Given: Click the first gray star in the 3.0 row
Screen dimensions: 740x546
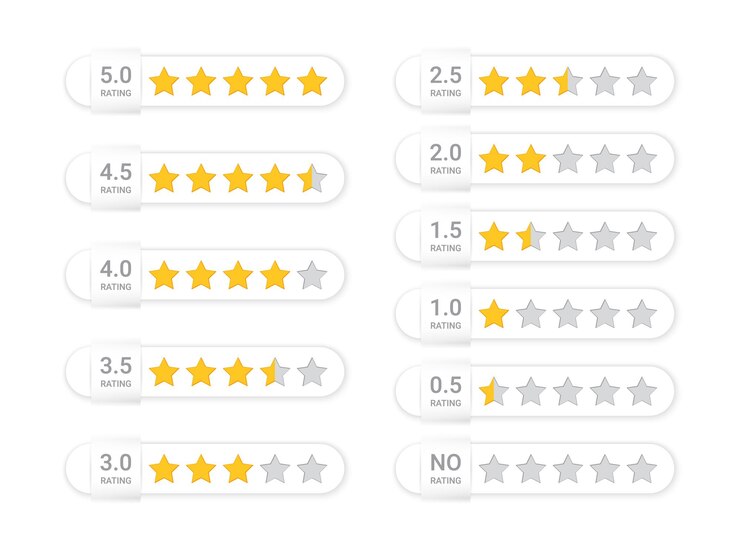Looking at the screenshot, I should 275,469.
